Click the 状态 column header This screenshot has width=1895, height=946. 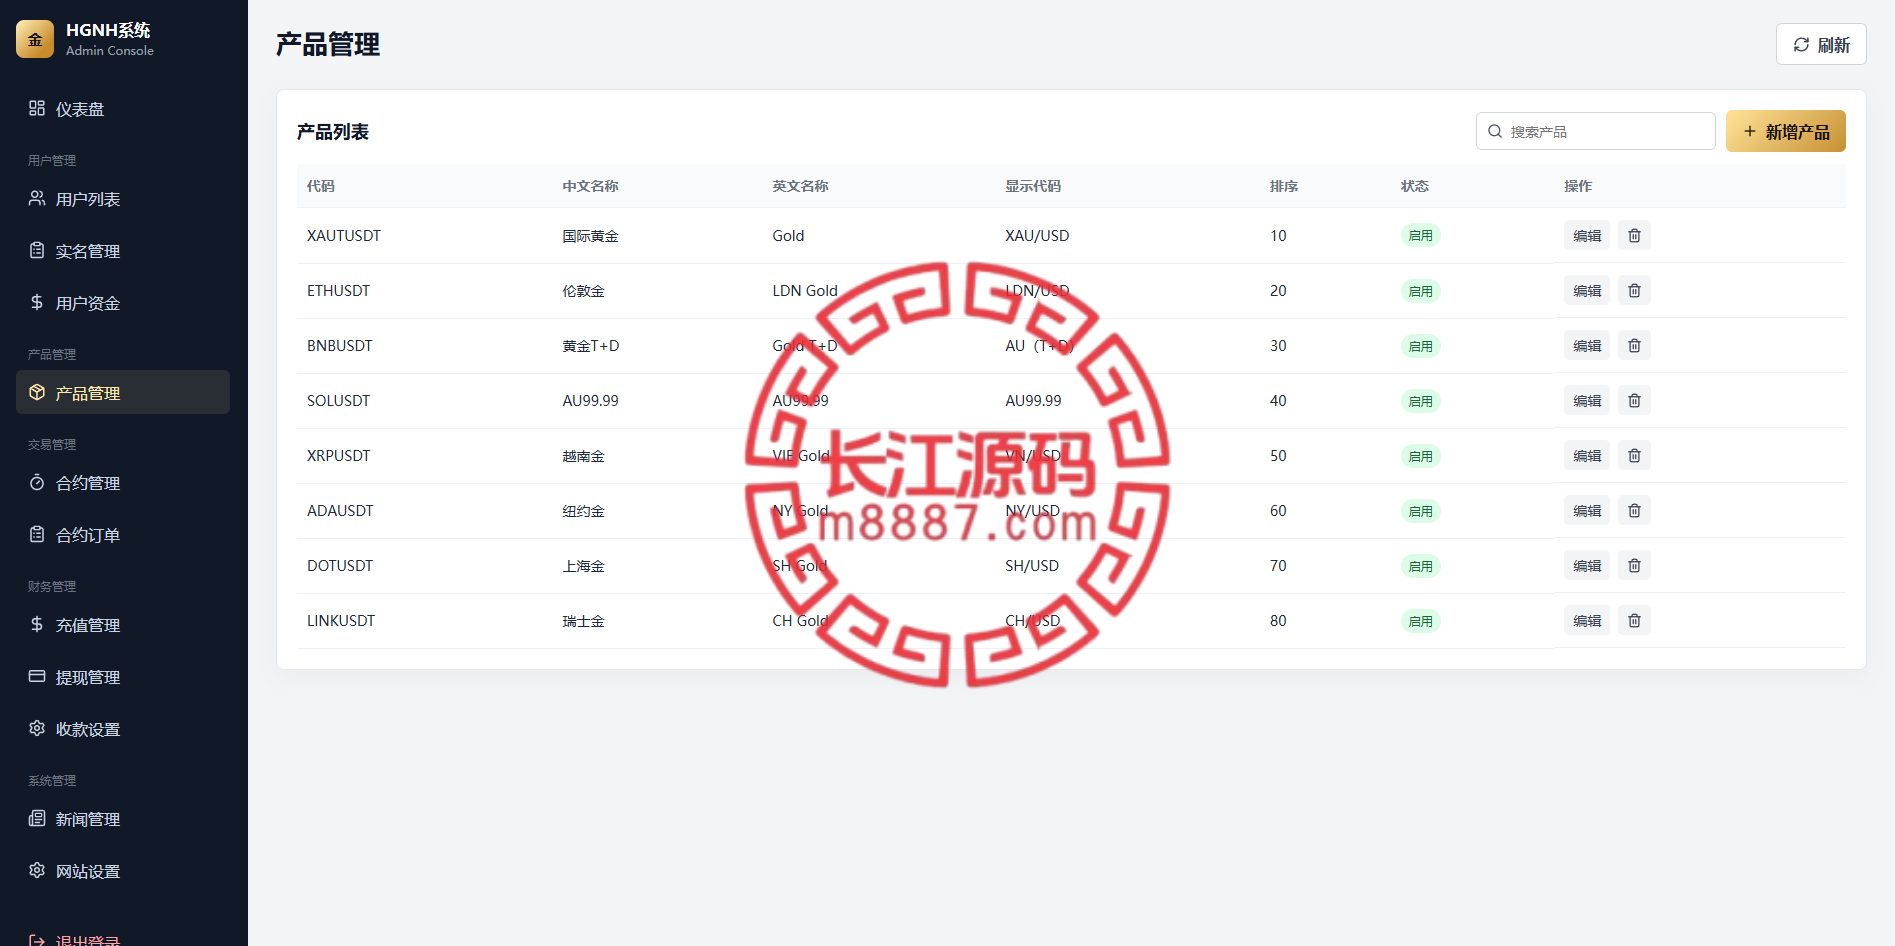coord(1415,186)
